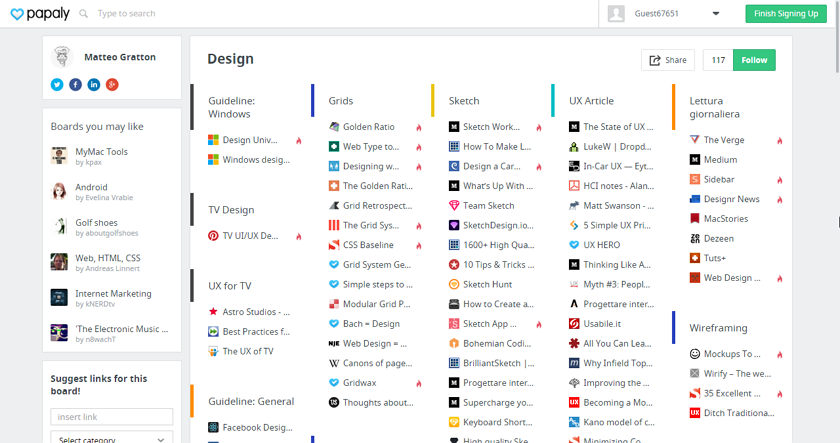Open Matteo Gratton's Twitter profile icon

point(57,85)
